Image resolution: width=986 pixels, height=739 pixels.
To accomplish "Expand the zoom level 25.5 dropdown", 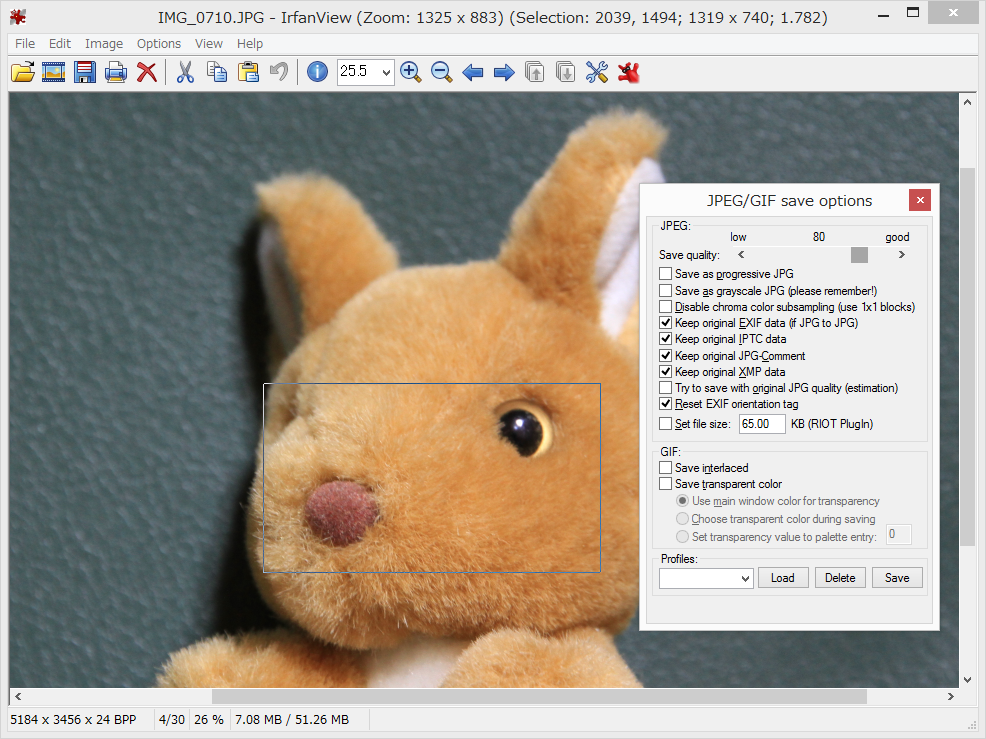I will click(386, 72).
